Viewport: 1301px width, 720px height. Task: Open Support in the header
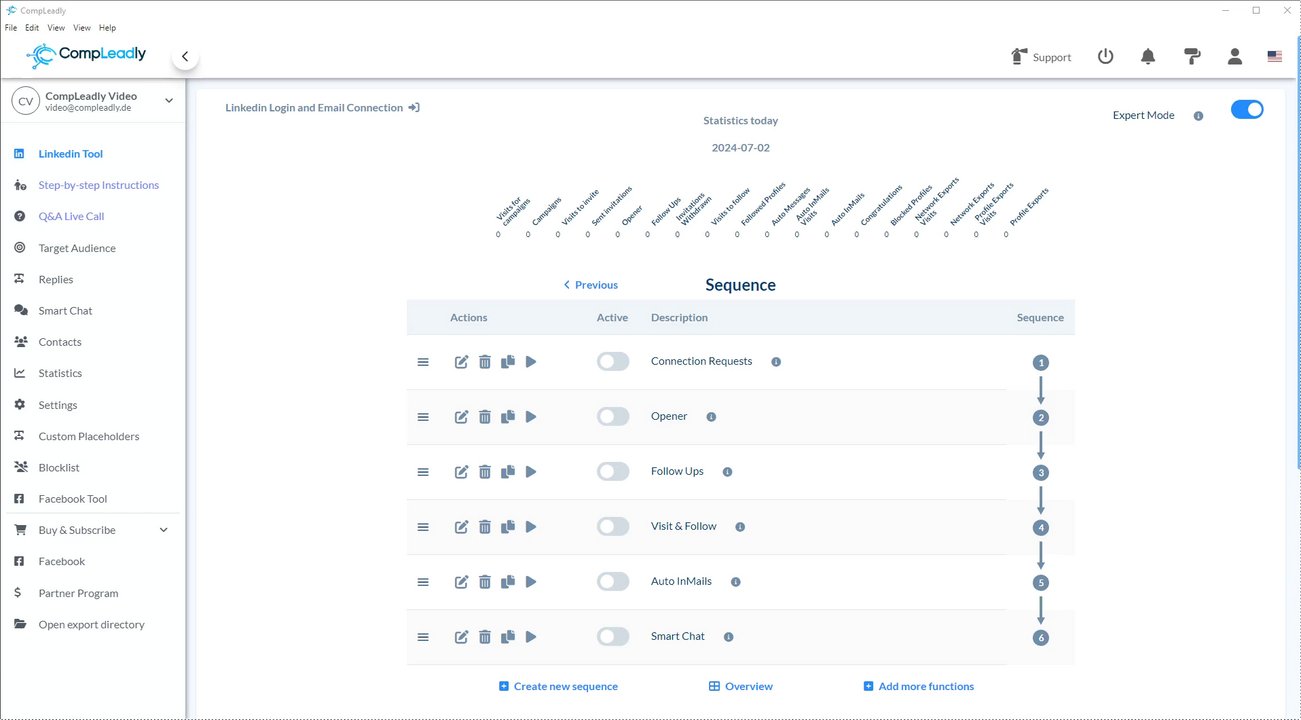point(1041,57)
